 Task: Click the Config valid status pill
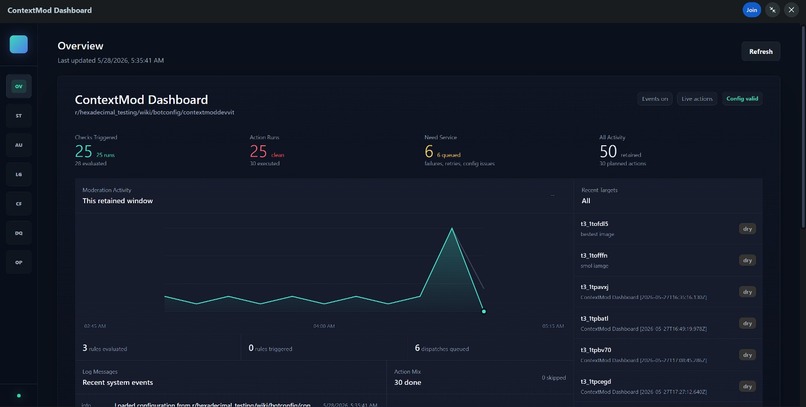[742, 99]
